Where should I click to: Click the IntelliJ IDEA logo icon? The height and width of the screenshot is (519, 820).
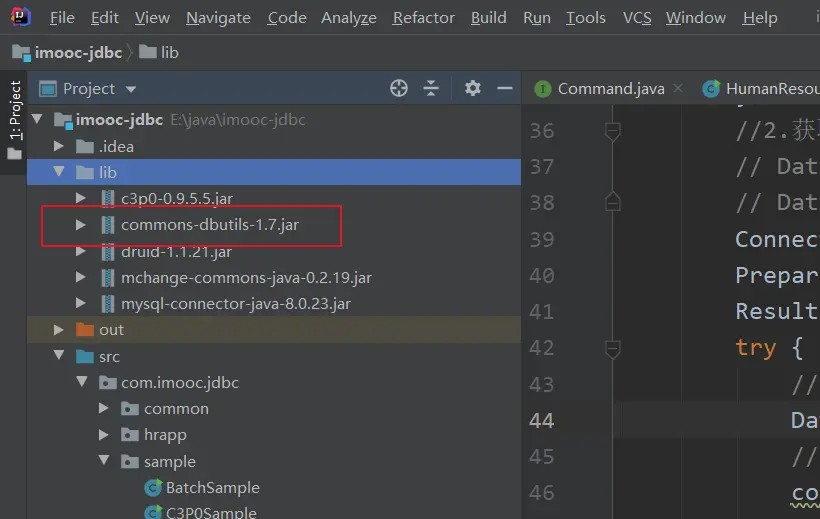click(x=20, y=17)
